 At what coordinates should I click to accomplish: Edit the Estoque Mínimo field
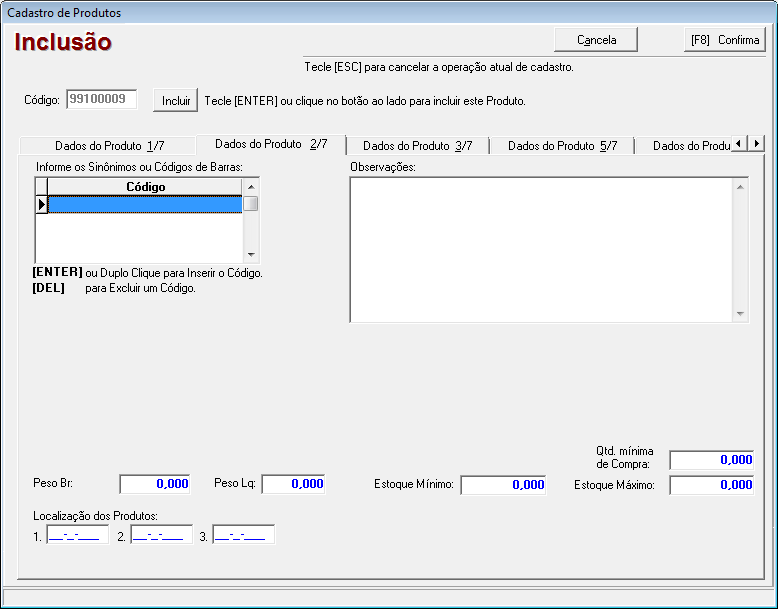503,485
